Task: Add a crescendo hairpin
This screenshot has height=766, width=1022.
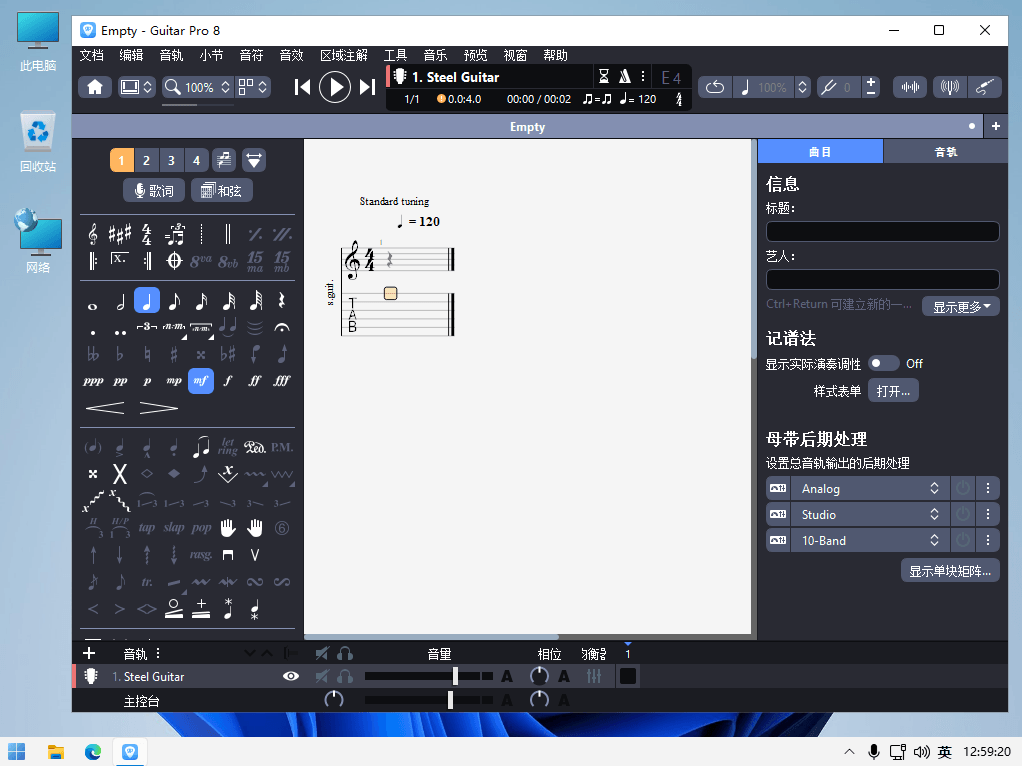Action: tap(105, 408)
